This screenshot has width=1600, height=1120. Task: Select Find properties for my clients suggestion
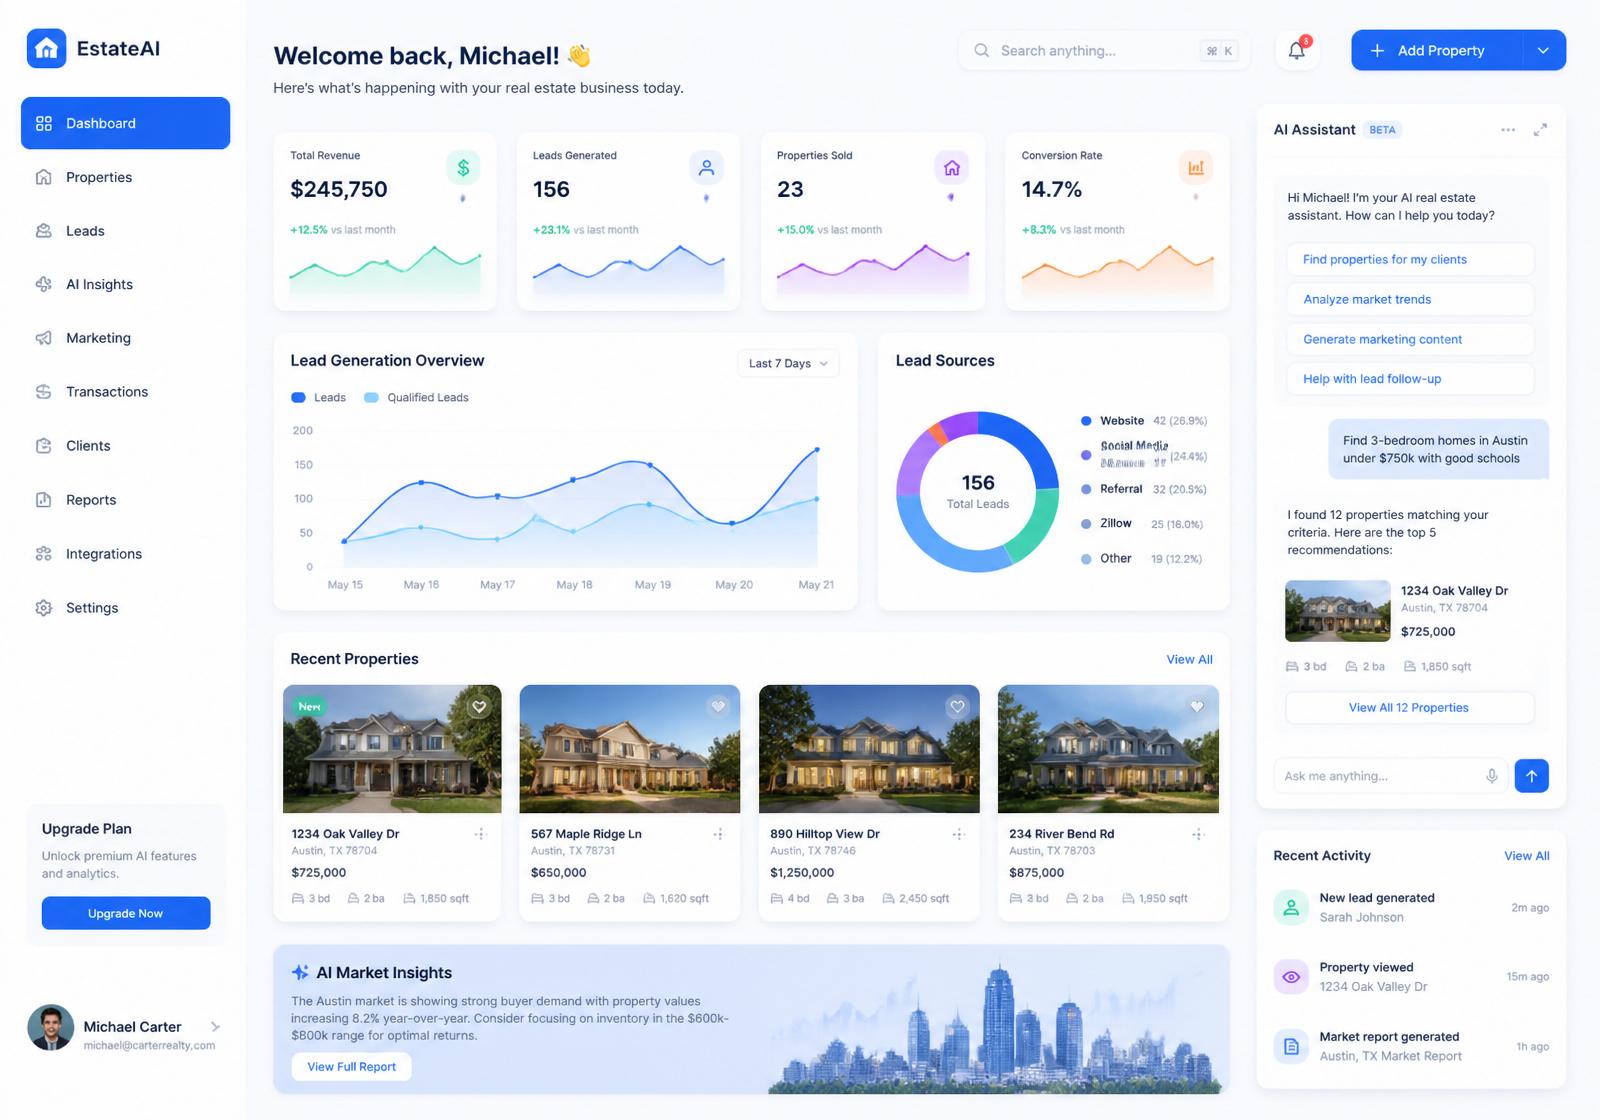(x=1409, y=259)
